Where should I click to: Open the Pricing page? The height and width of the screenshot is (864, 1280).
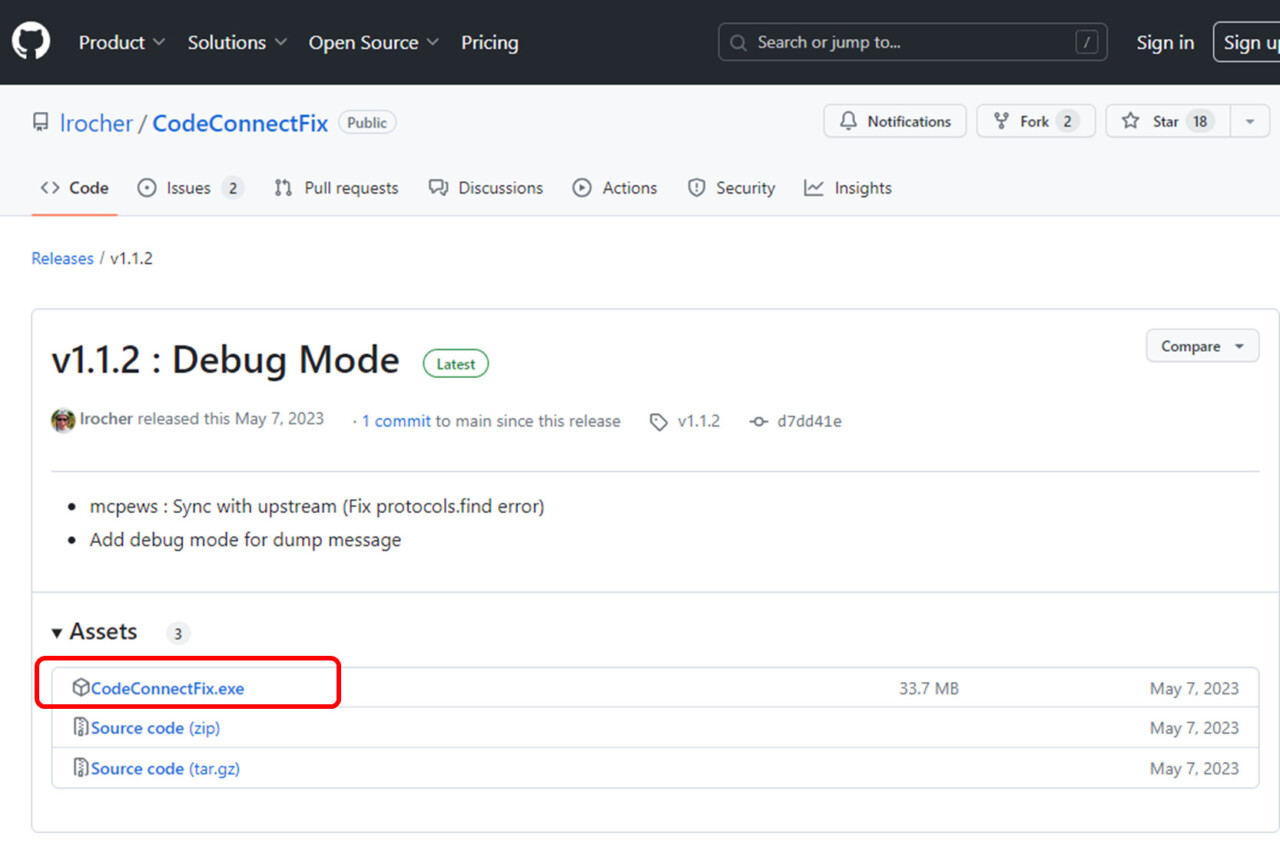click(489, 42)
